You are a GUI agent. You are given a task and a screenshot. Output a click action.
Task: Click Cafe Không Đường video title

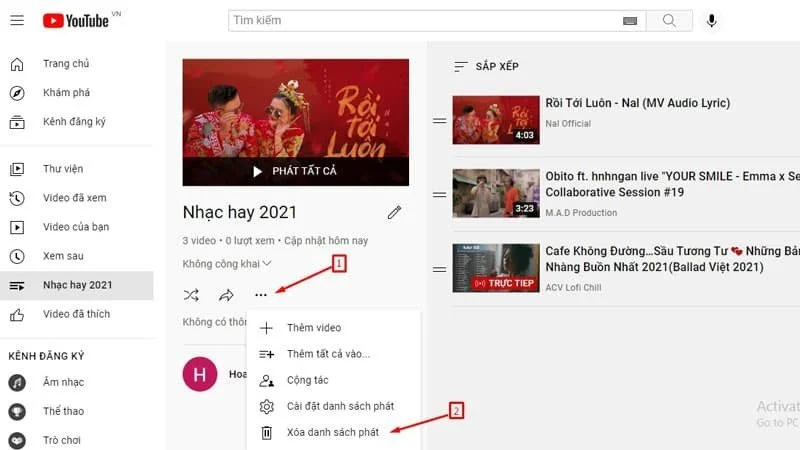click(x=672, y=259)
